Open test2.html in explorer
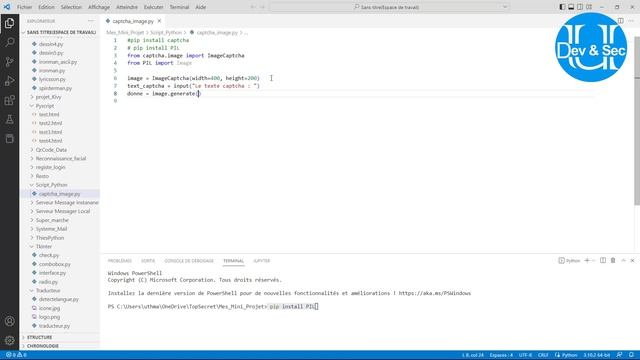This screenshot has height=360, width=640. (51, 123)
